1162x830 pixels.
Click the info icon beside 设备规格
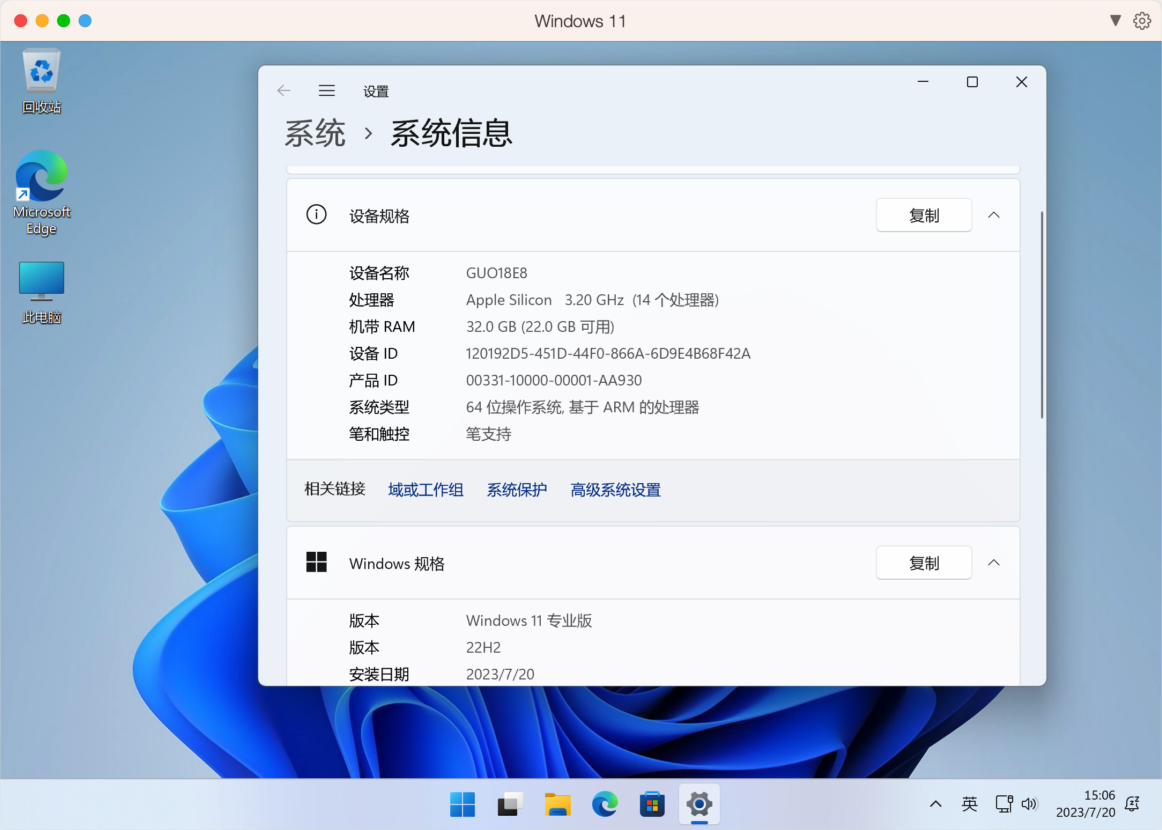(316, 215)
